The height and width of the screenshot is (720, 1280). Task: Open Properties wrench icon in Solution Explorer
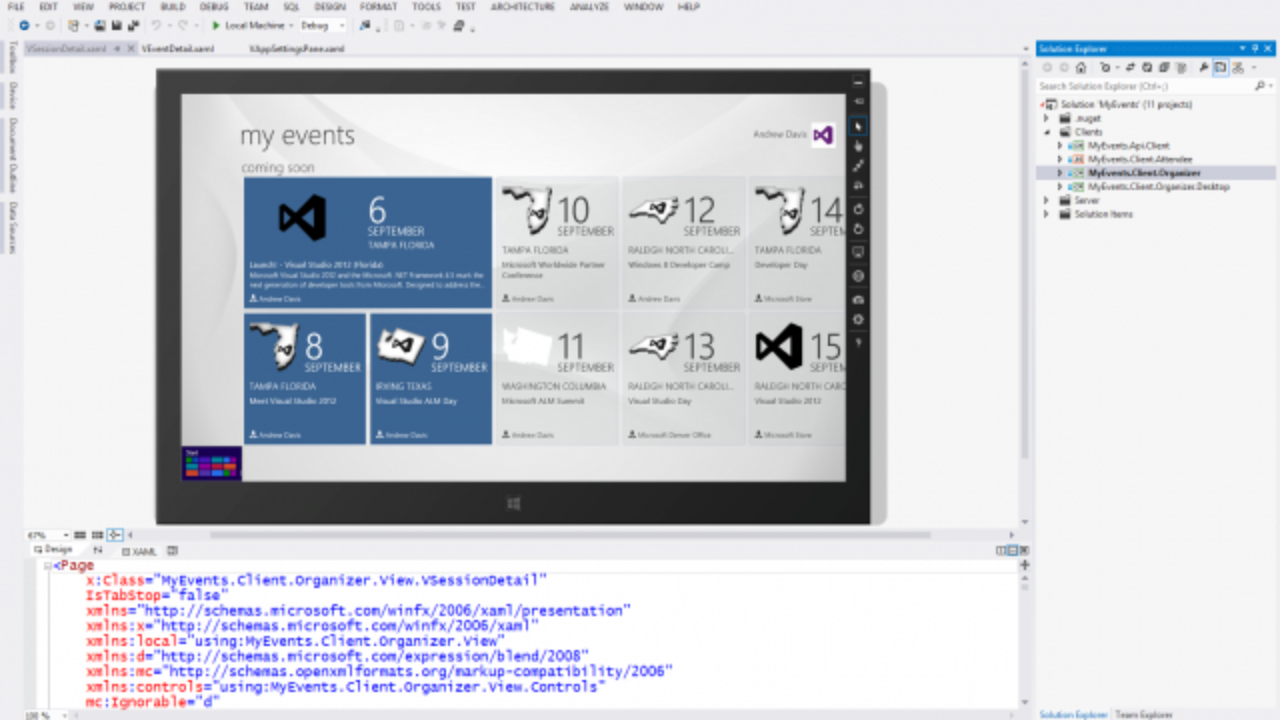coord(1203,68)
